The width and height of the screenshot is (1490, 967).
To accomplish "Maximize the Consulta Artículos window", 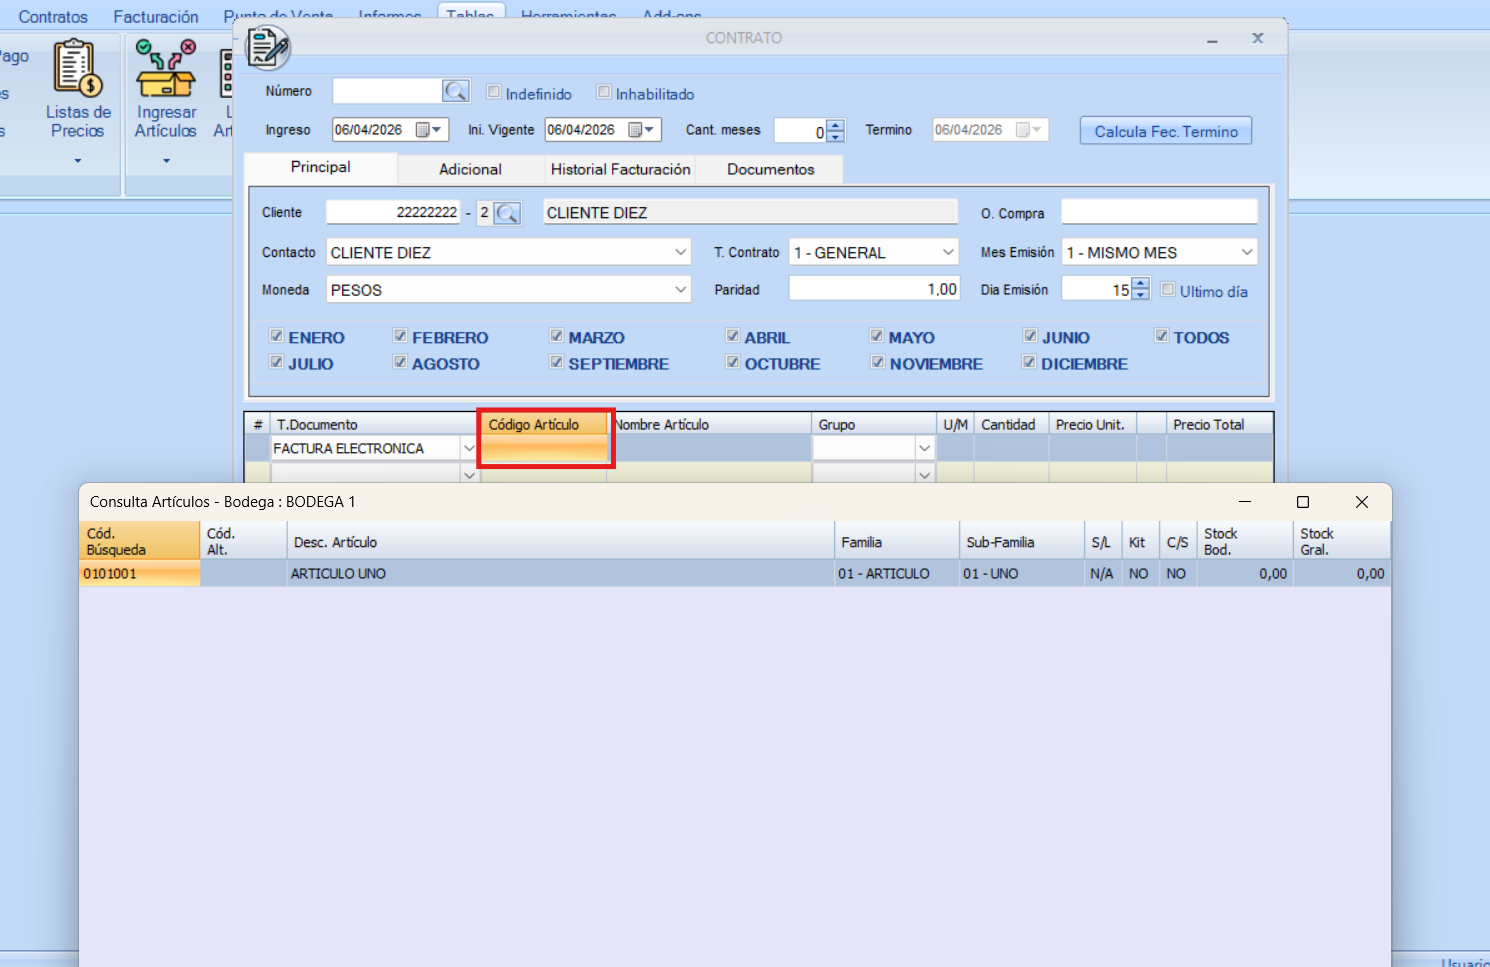I will pyautogui.click(x=1302, y=502).
